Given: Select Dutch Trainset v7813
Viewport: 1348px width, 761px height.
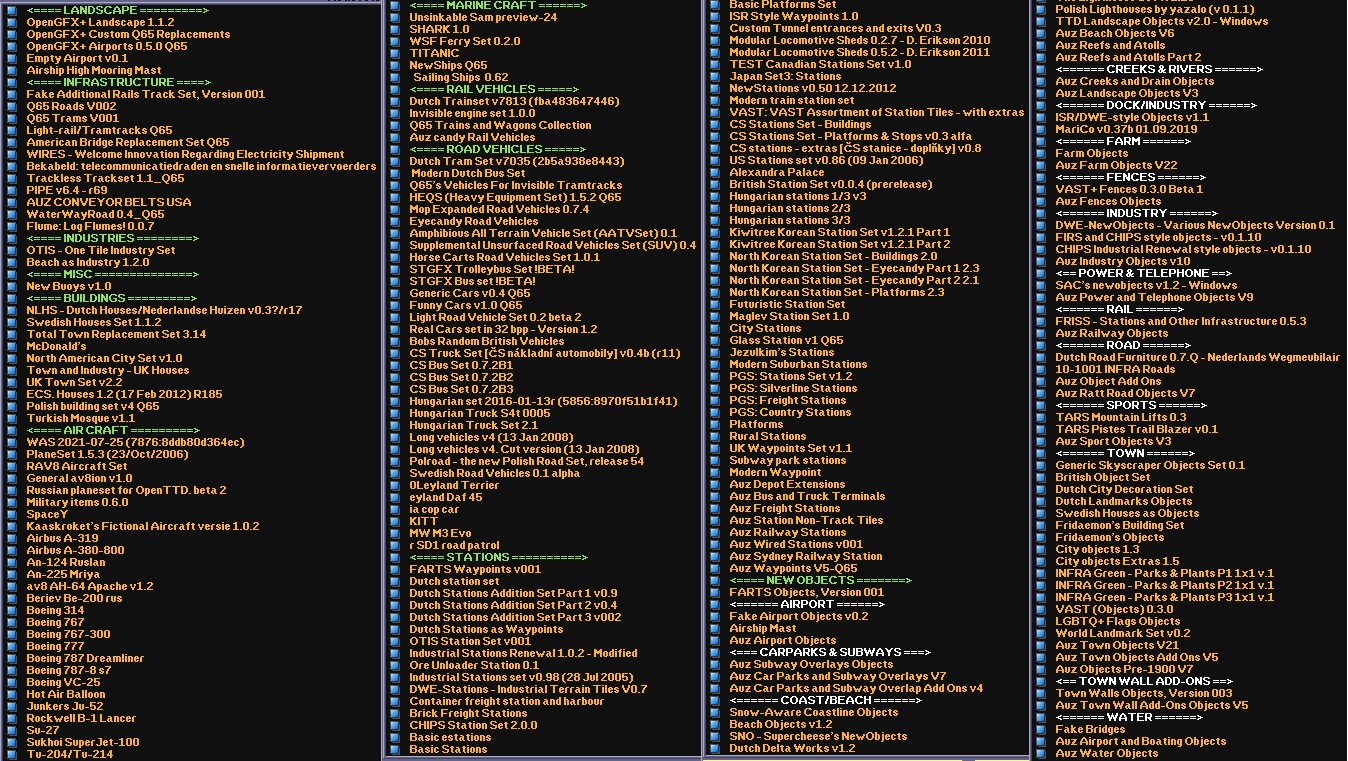Looking at the screenshot, I should (514, 101).
